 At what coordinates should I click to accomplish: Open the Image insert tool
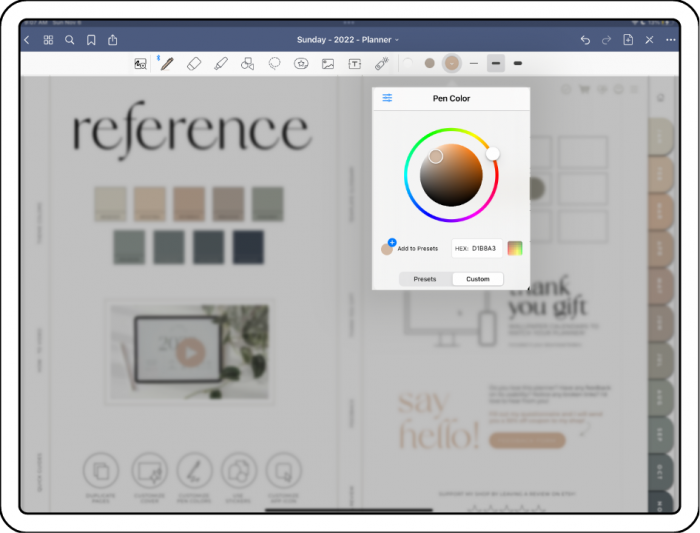click(328, 63)
